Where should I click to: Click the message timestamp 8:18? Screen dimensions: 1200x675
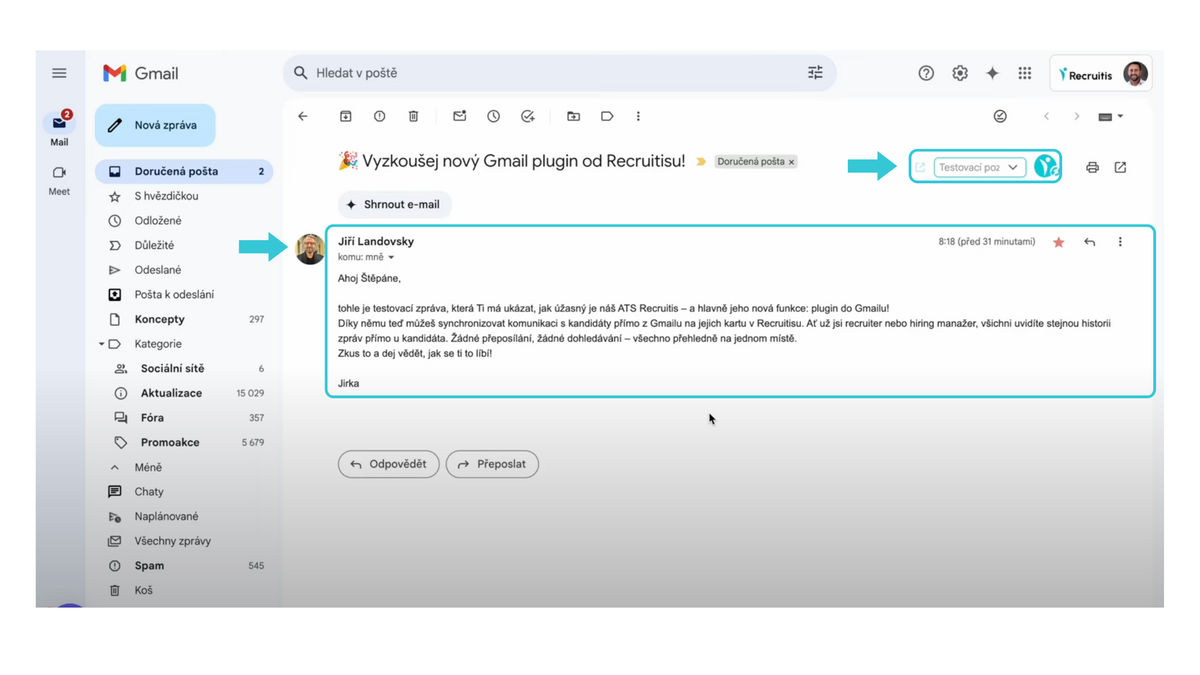[986, 242]
